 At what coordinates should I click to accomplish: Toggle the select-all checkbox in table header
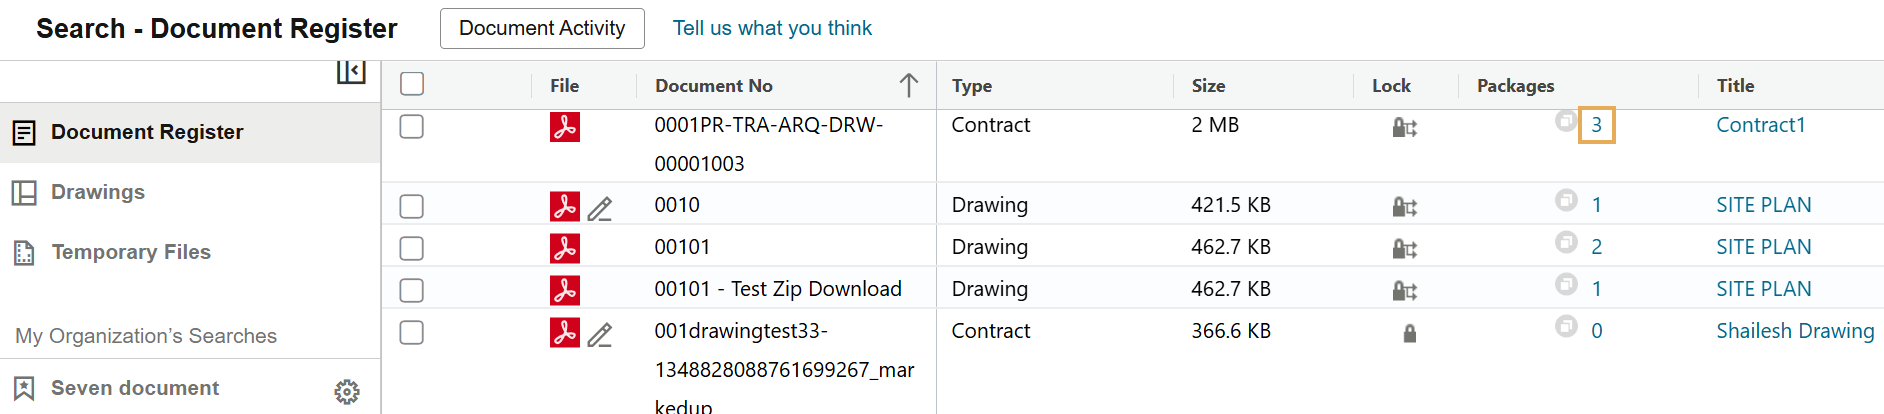(x=412, y=84)
